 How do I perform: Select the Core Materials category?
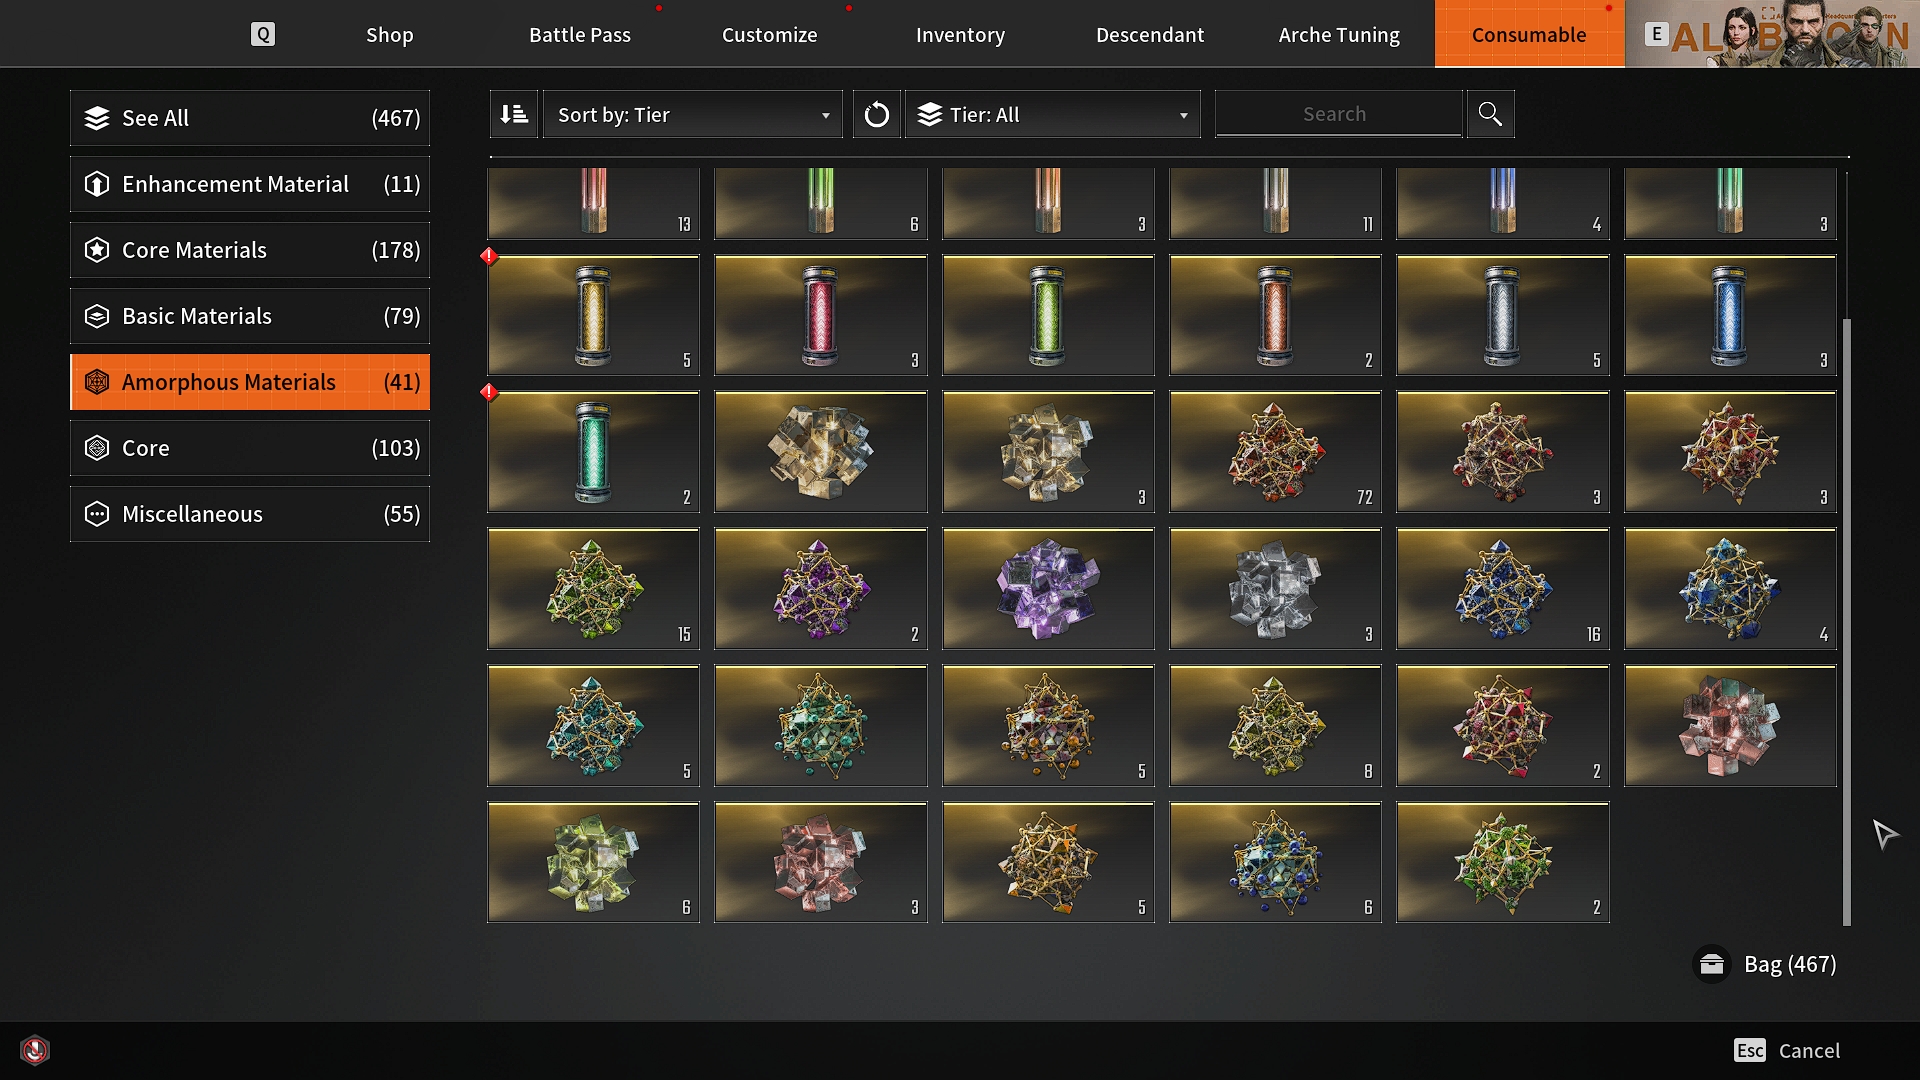pyautogui.click(x=250, y=250)
